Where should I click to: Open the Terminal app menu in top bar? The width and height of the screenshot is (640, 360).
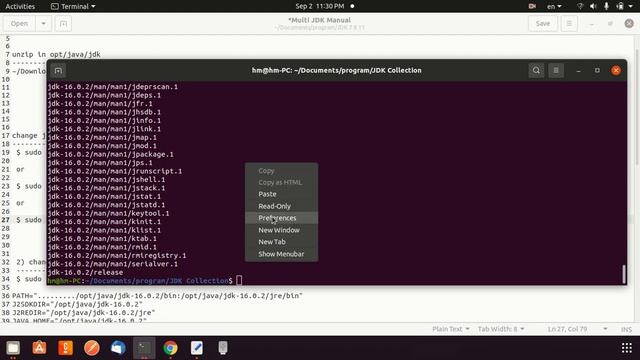click(x=73, y=6)
